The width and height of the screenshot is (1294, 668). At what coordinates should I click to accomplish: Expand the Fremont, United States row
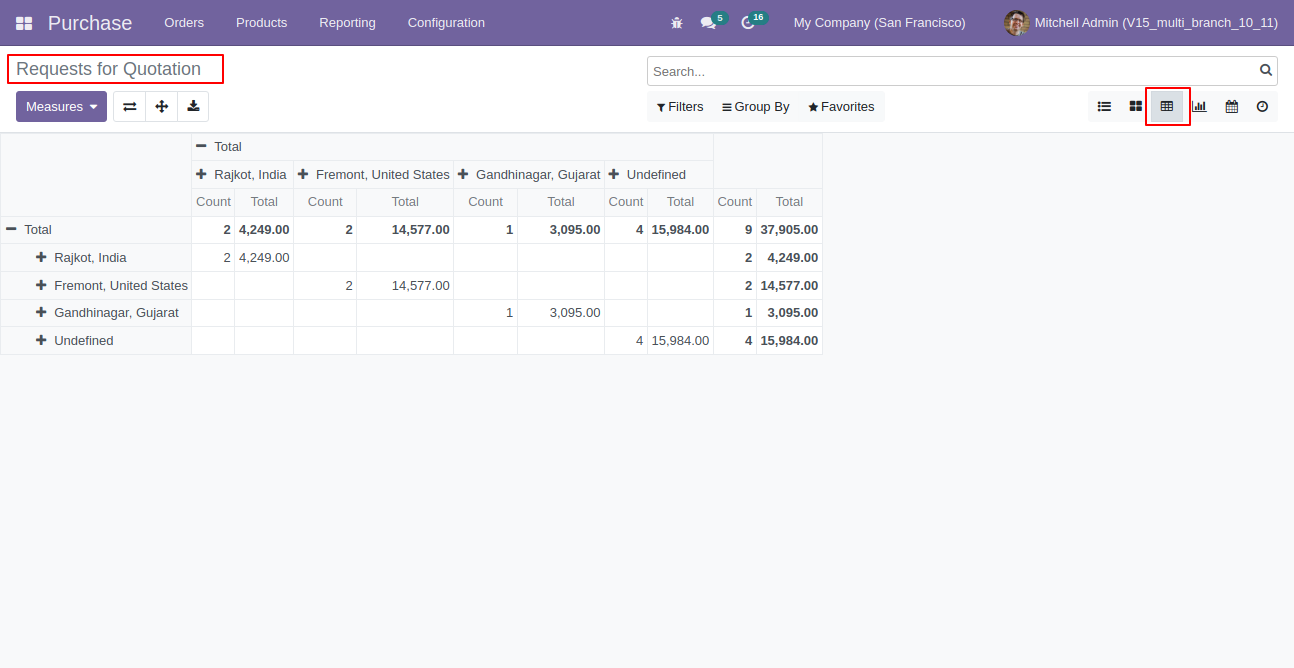(96, 286)
